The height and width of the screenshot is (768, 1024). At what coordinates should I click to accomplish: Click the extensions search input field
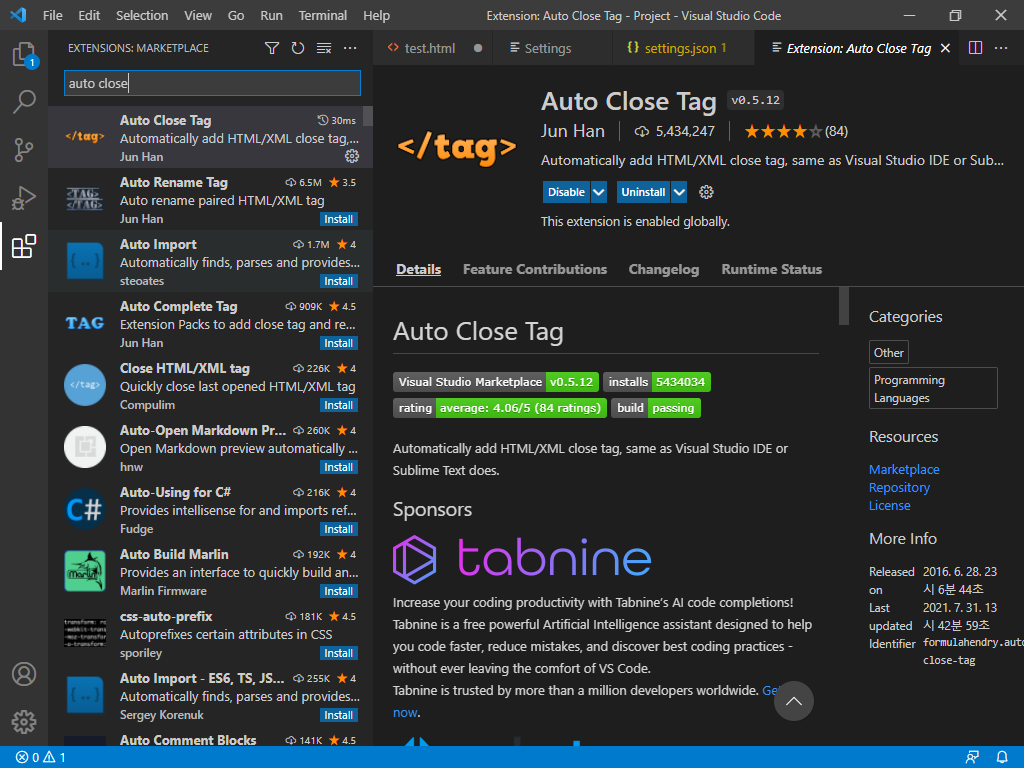tap(212, 84)
